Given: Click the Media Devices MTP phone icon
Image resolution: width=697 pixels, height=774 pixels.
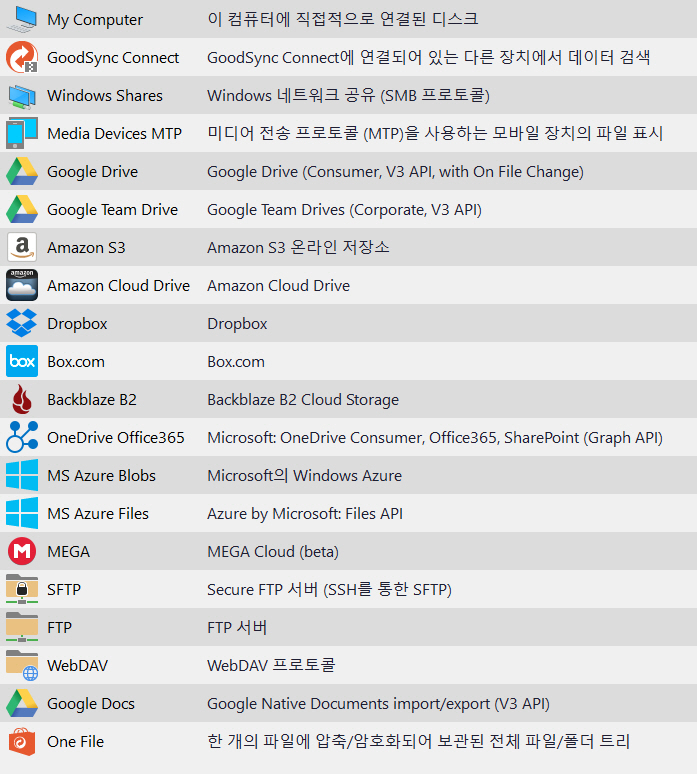Looking at the screenshot, I should coord(22,133).
